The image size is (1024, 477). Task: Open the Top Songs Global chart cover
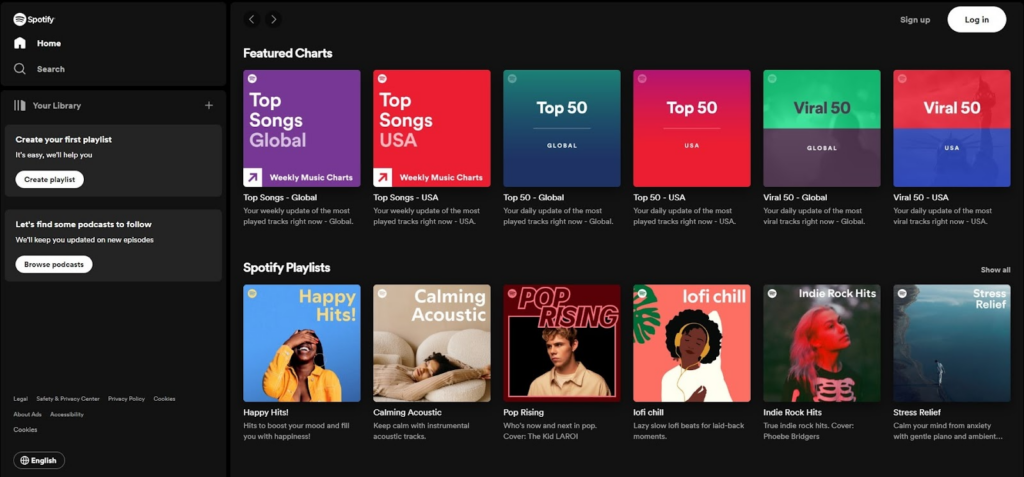coord(302,128)
